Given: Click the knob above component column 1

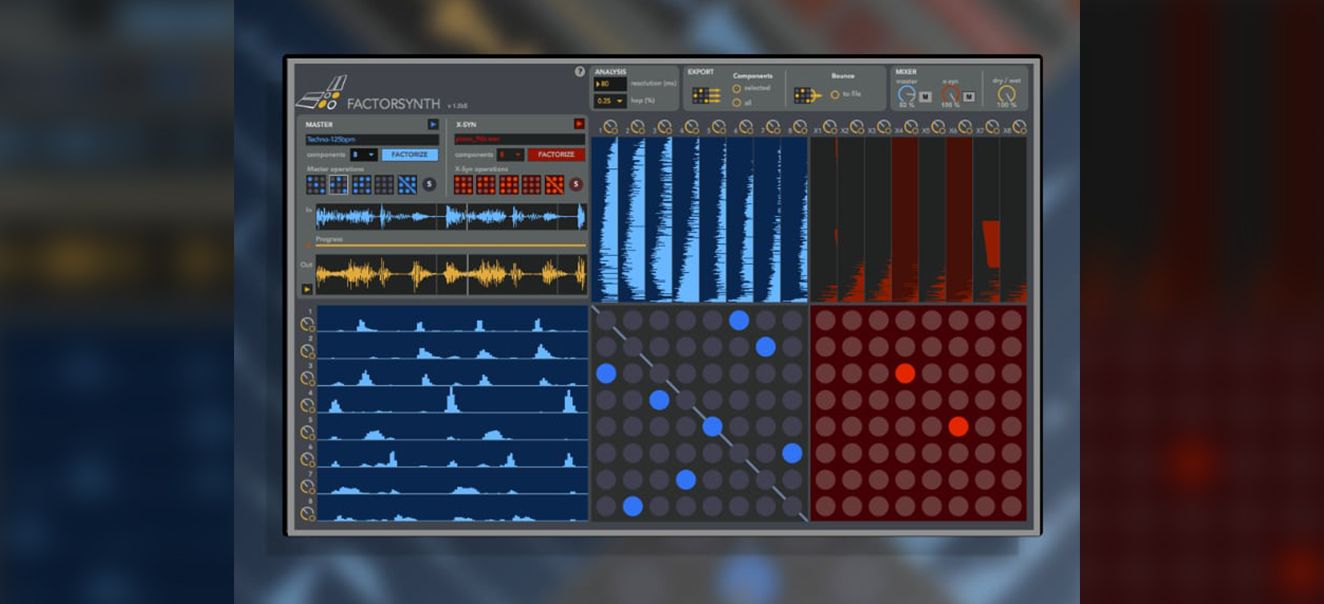Looking at the screenshot, I should tap(611, 127).
